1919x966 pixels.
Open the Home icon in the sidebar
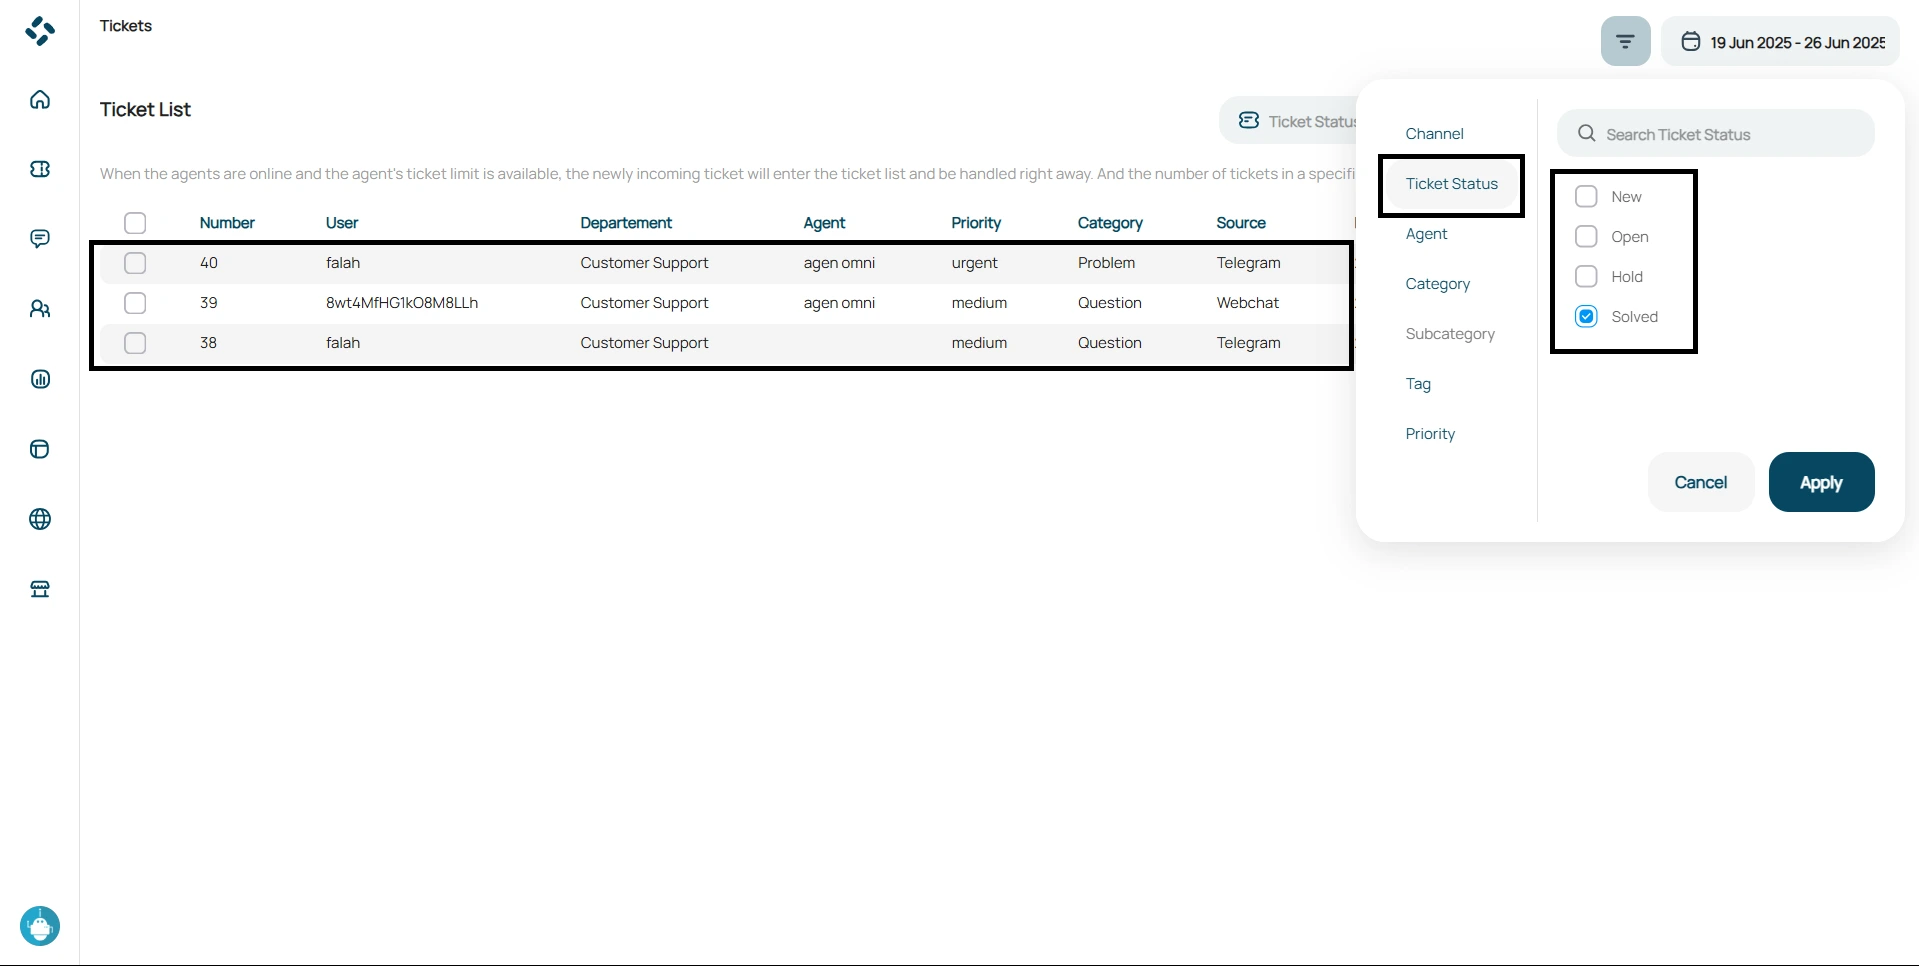pyautogui.click(x=40, y=99)
